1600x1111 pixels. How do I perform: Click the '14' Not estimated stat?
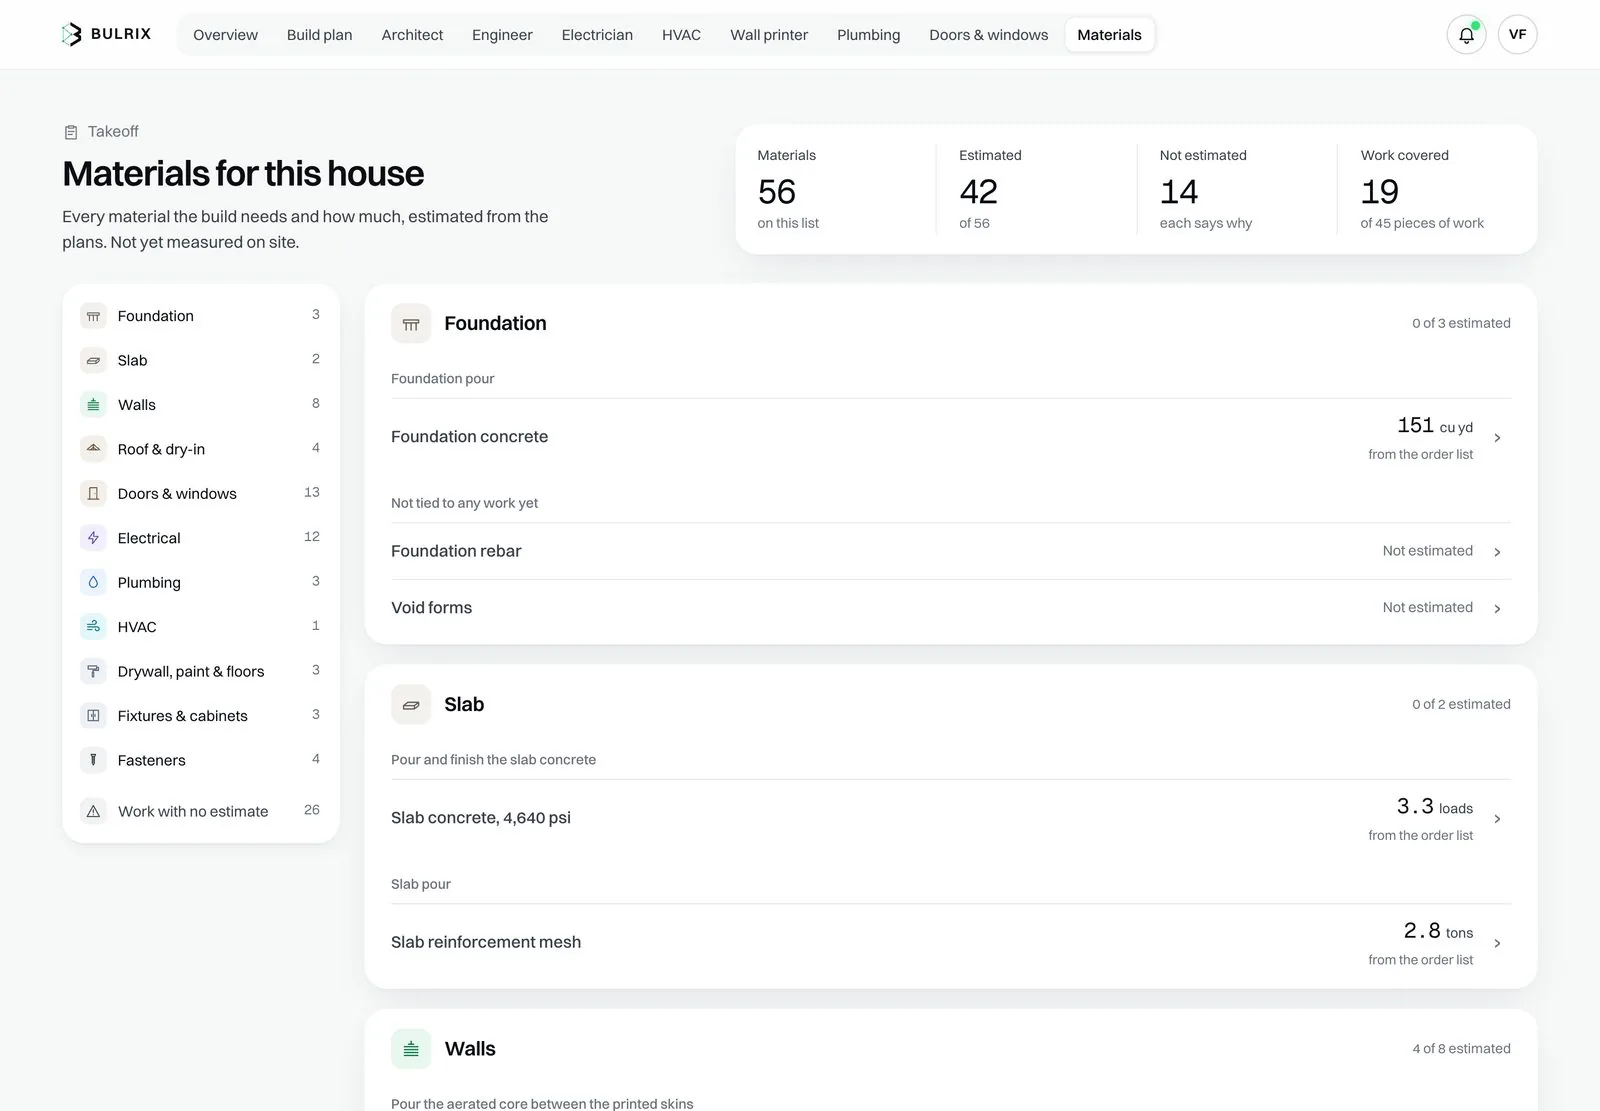point(1179,192)
